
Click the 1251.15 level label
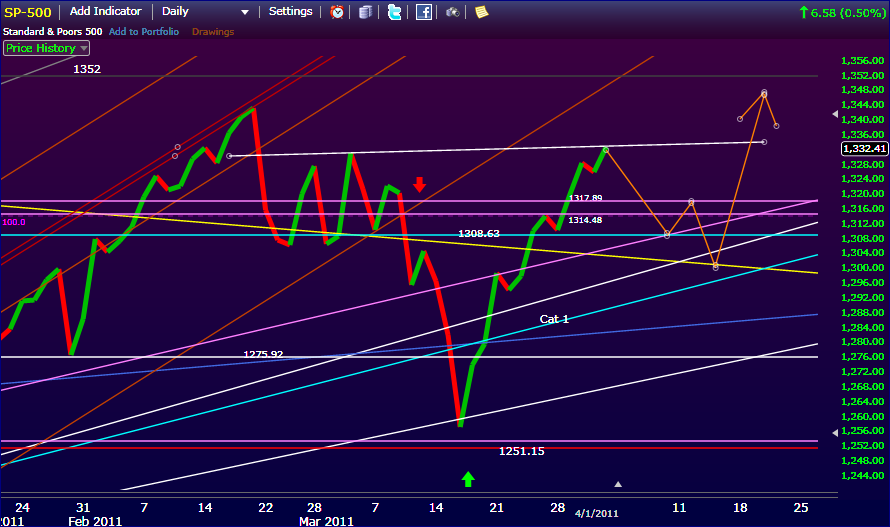pos(522,451)
